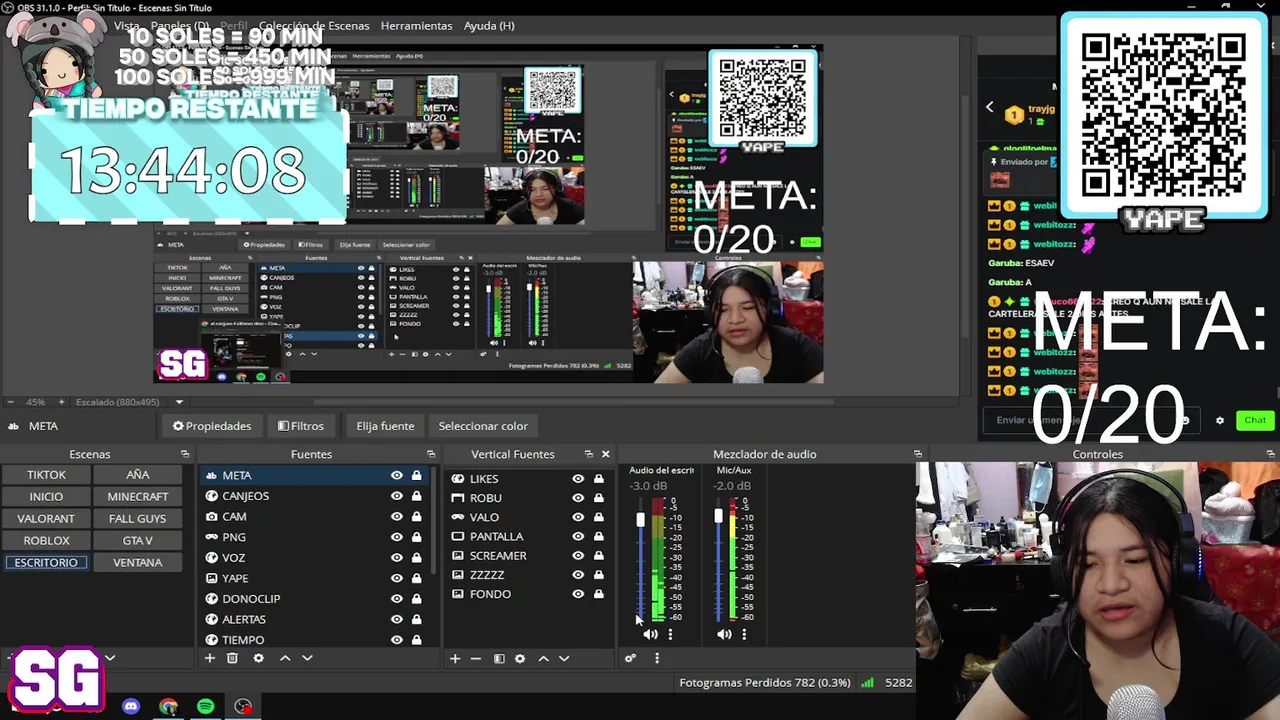Switch to TIKTOK scene
This screenshot has width=1280, height=720.
click(46, 475)
